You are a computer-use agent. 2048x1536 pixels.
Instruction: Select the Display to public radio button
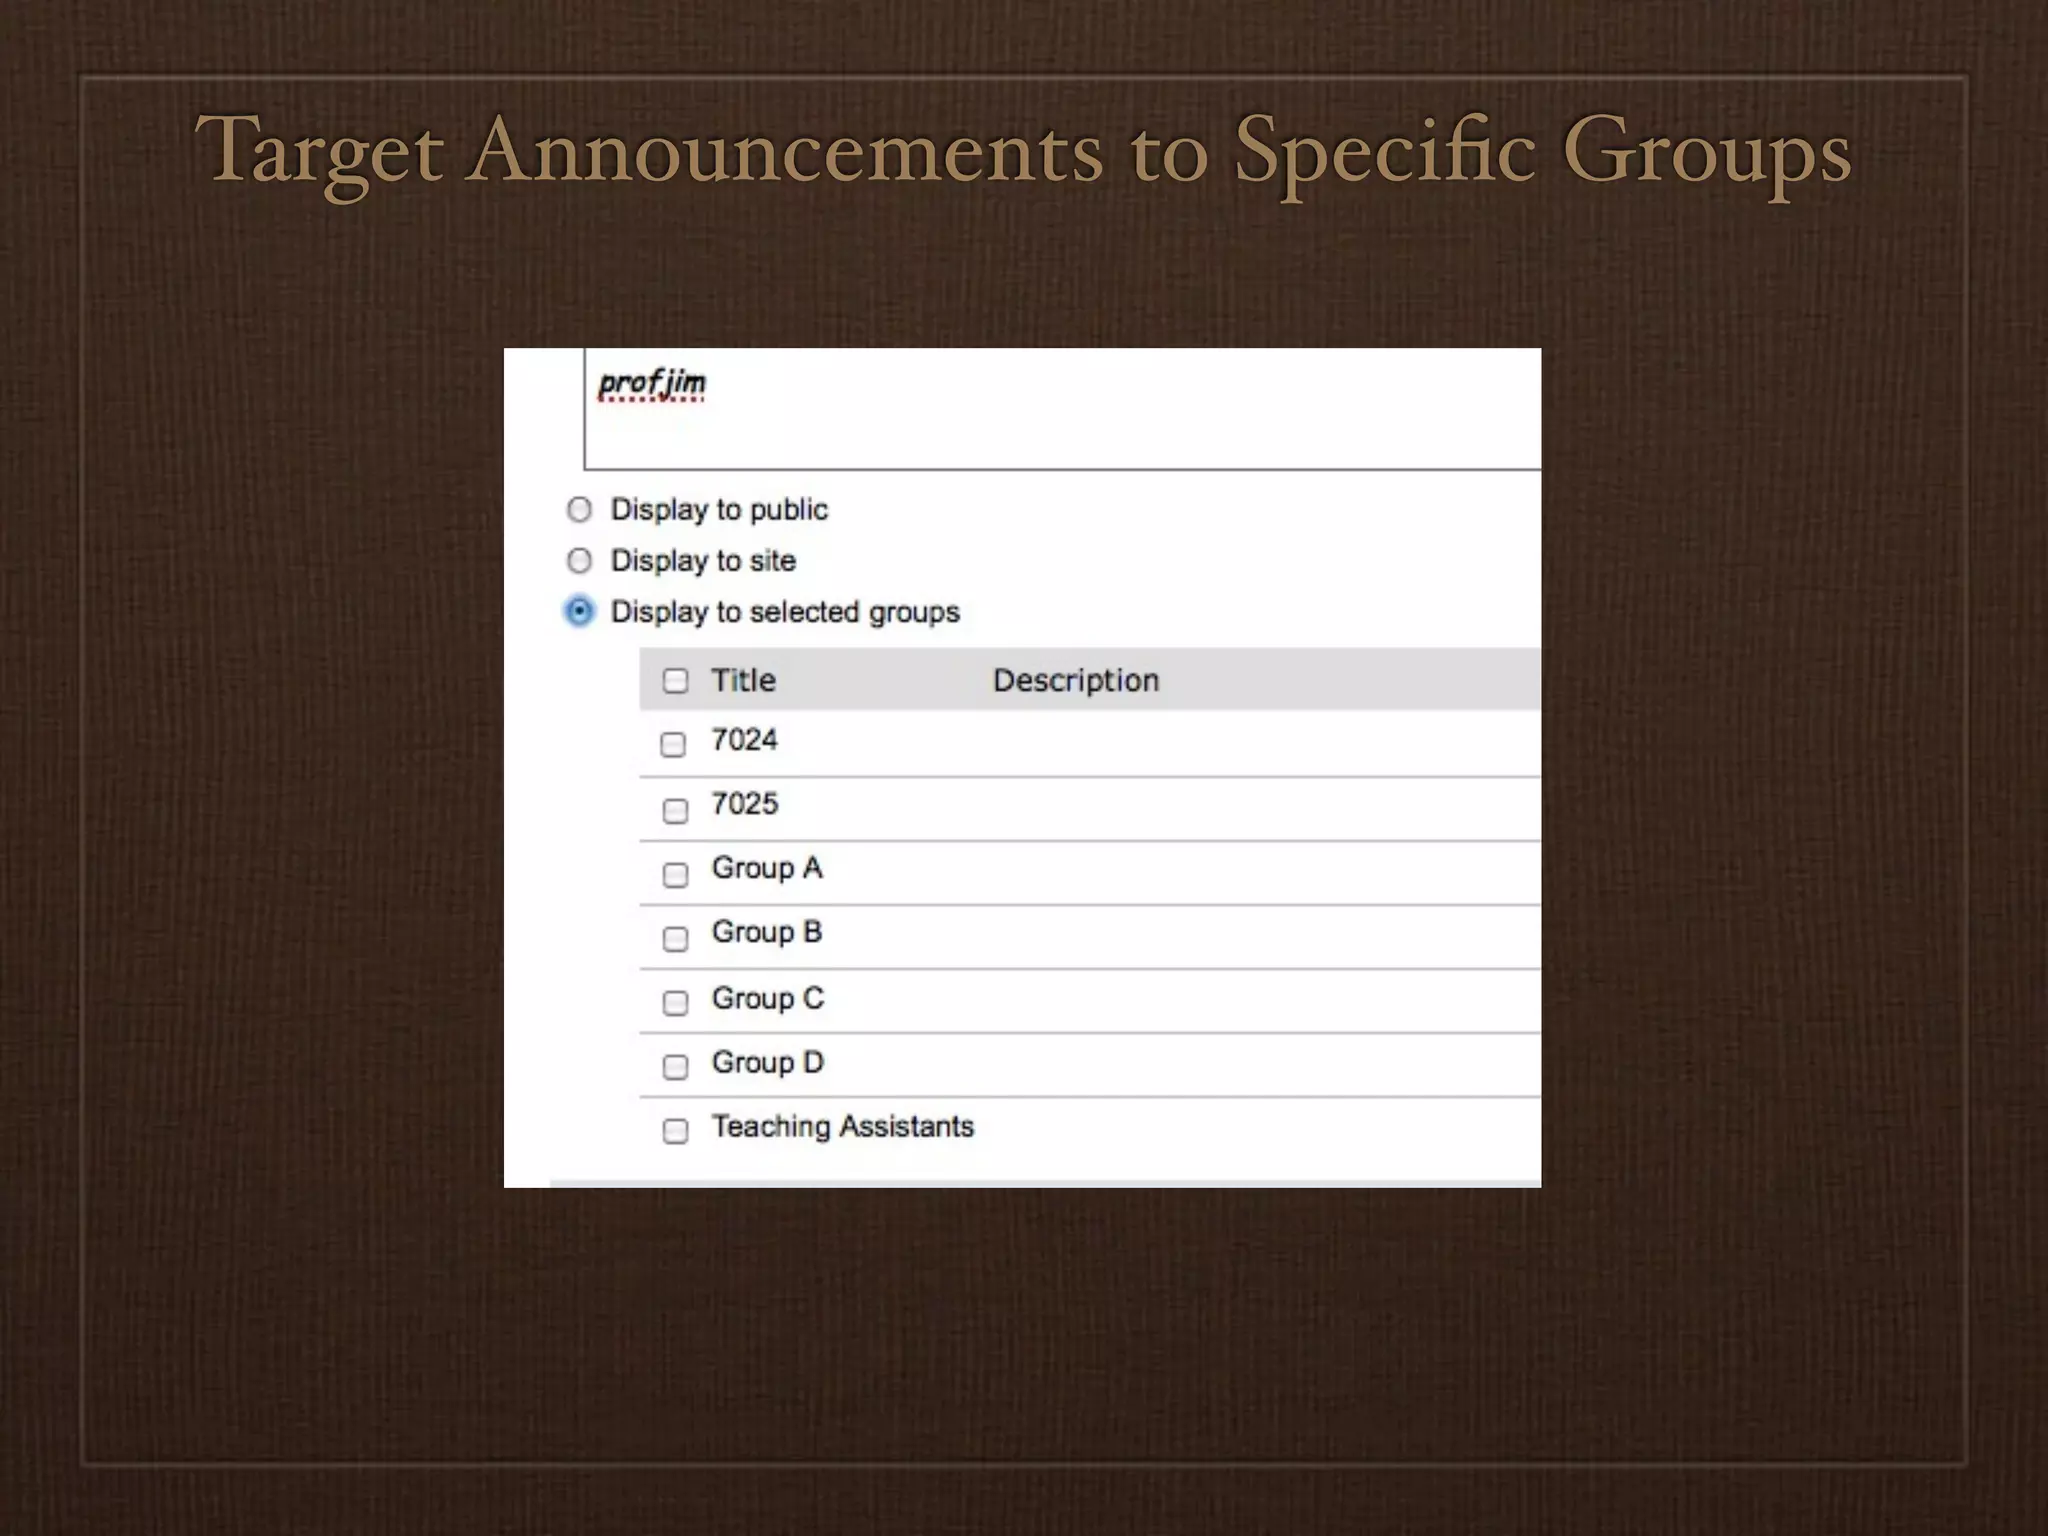579,510
